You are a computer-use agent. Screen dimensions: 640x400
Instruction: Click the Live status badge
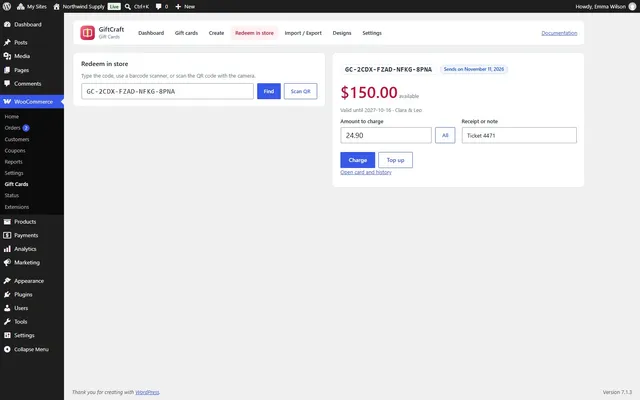pyautogui.click(x=114, y=7)
